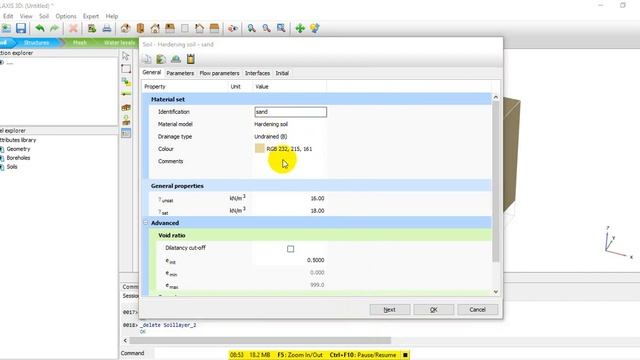Click the white house outline view icon
The height and width of the screenshot is (360, 640).
(199, 28)
